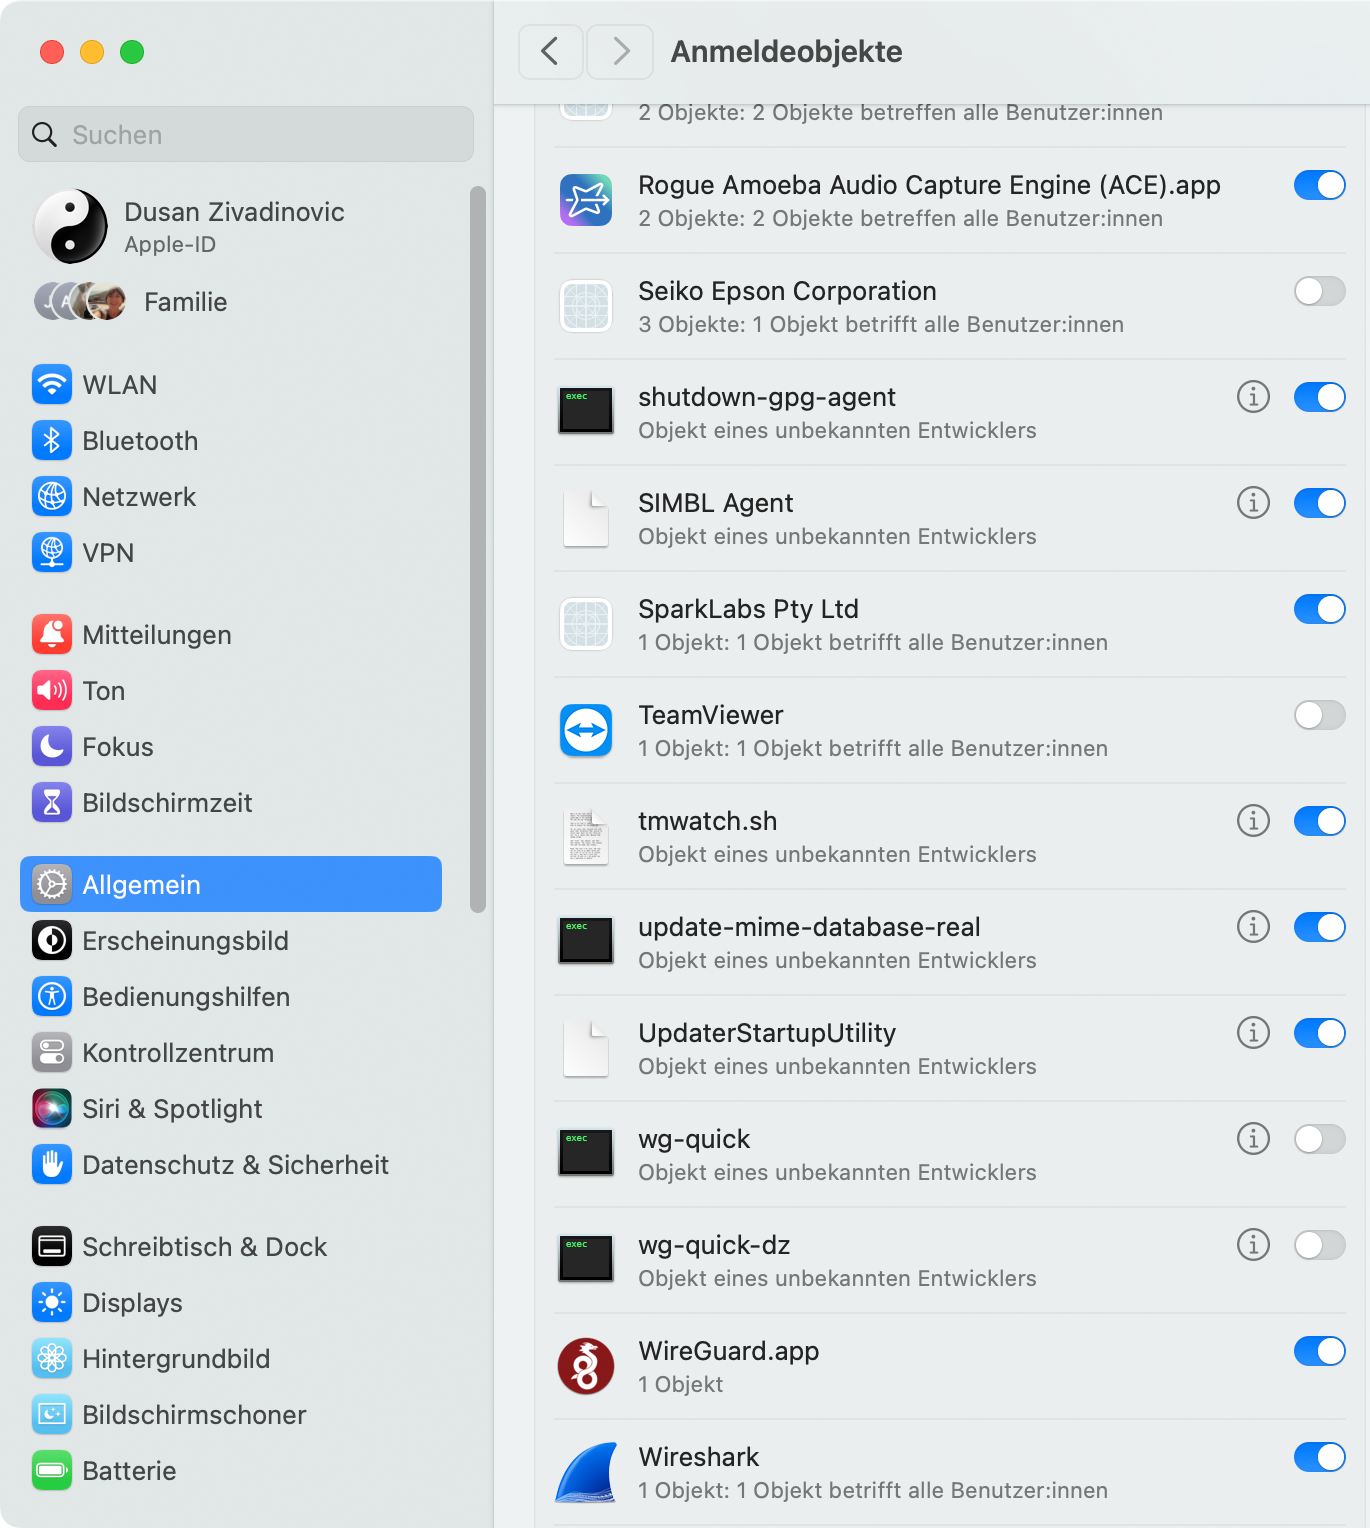Image resolution: width=1370 pixels, height=1528 pixels.
Task: Open WLAN settings via its Wi-Fi icon
Action: [x=52, y=384]
